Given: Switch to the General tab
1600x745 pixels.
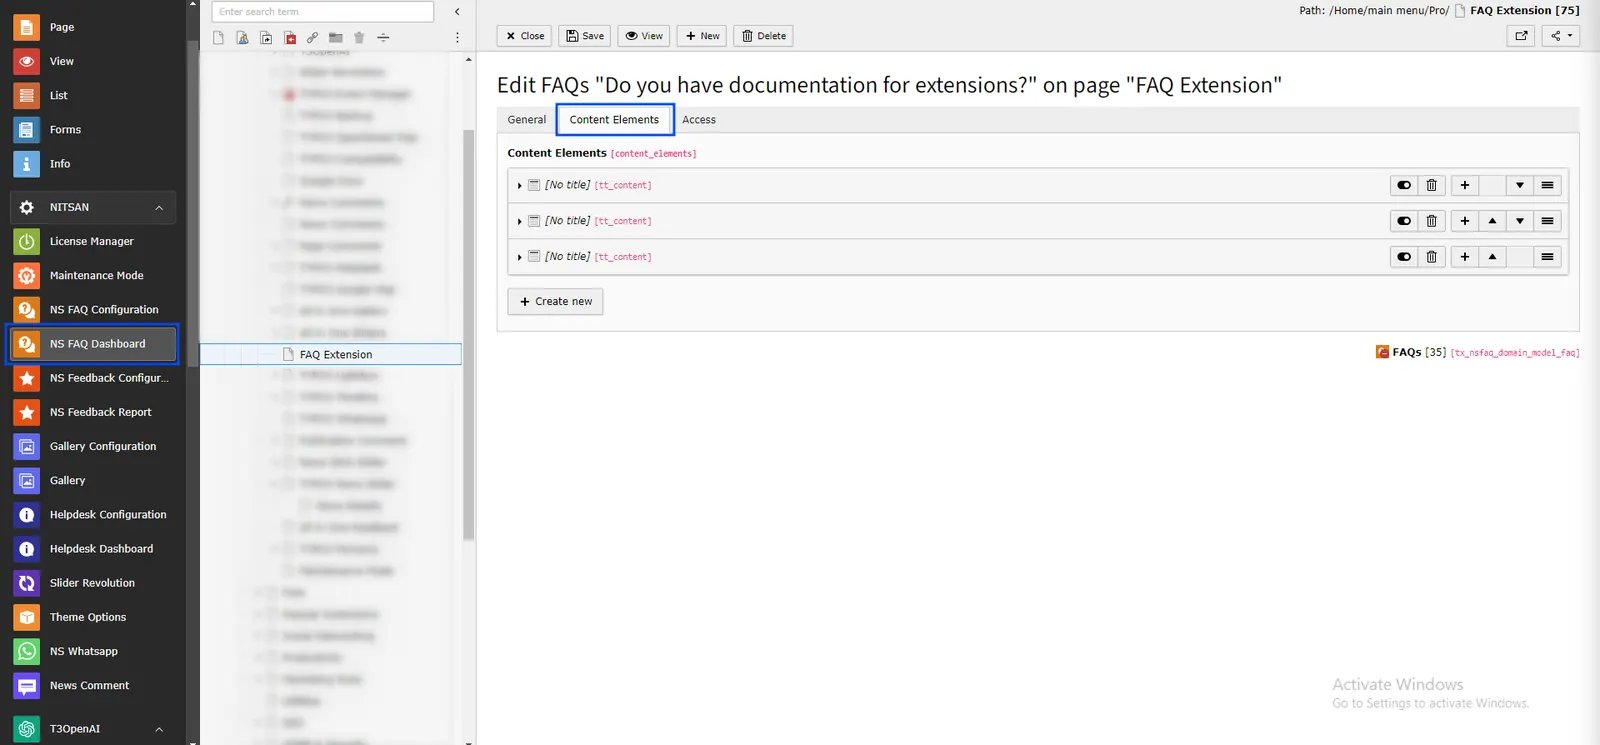Looking at the screenshot, I should (526, 120).
